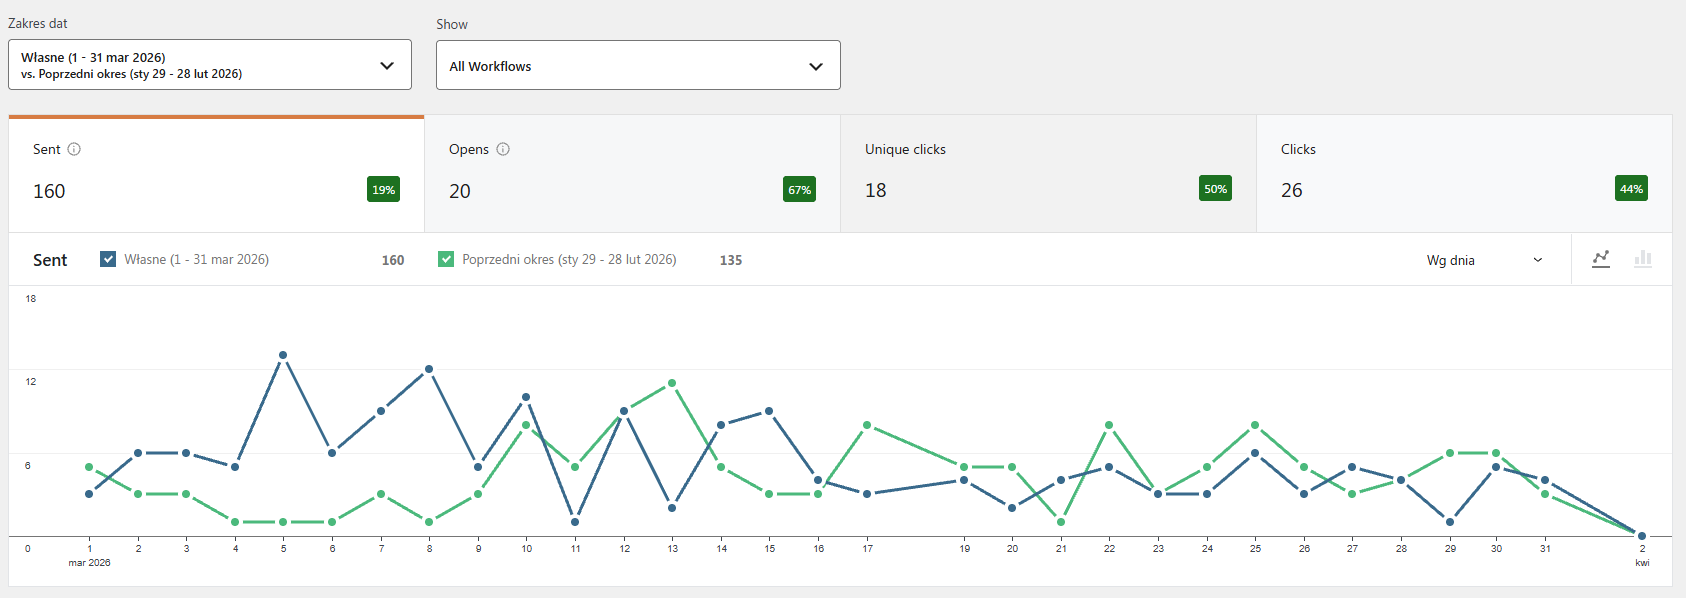
Task: Uncheck the Poprzedni okres series checkbox
Action: [x=446, y=259]
